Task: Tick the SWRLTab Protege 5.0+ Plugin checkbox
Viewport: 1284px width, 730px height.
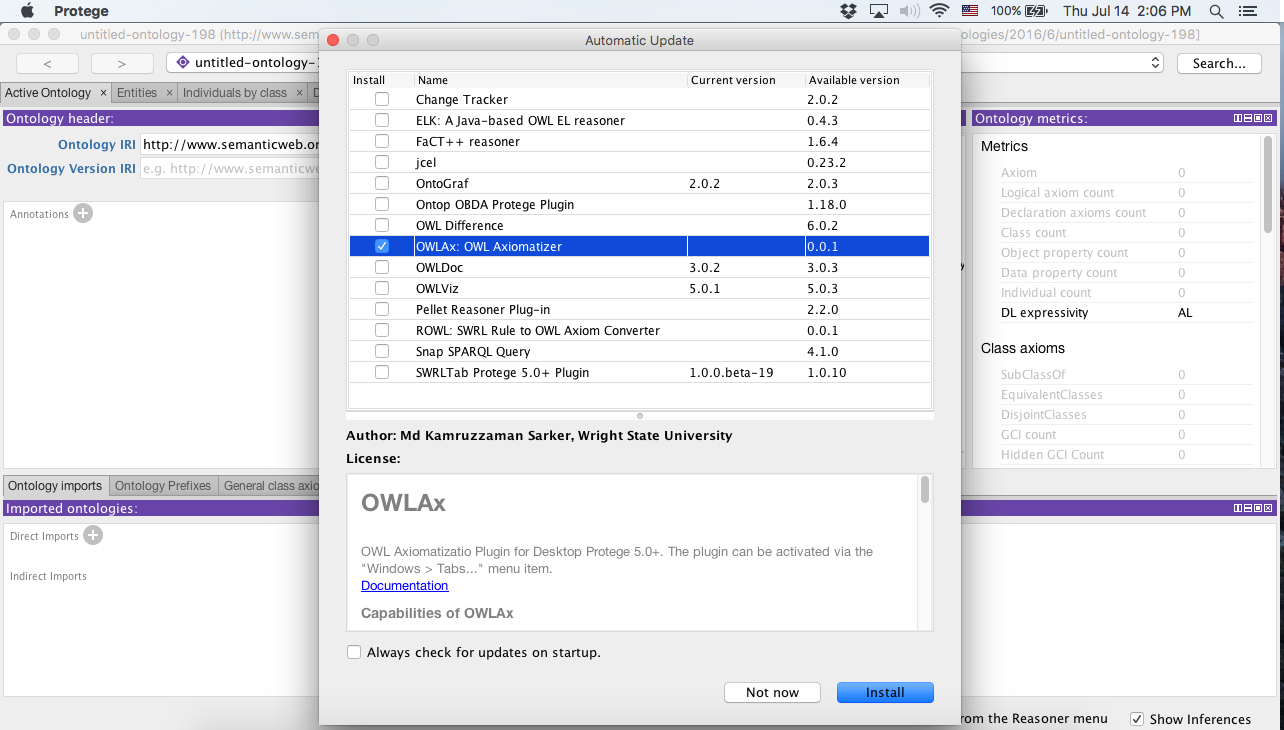Action: click(x=382, y=373)
